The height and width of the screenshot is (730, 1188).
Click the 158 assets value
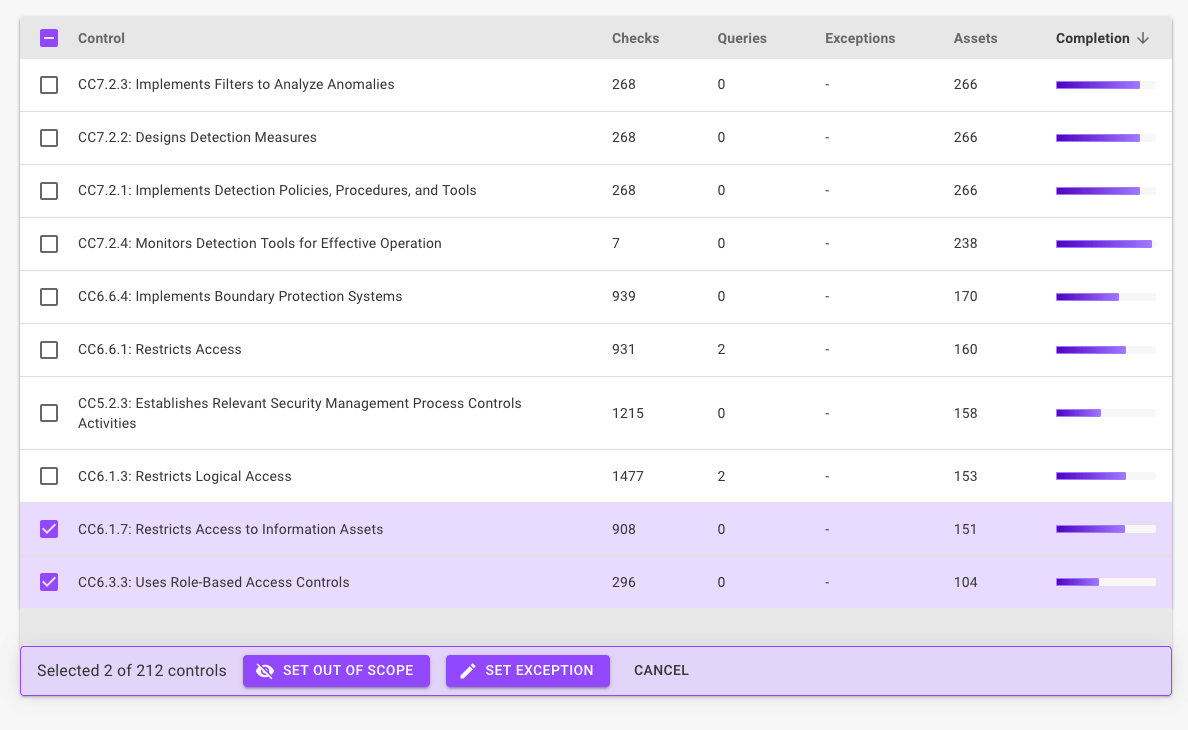(965, 413)
